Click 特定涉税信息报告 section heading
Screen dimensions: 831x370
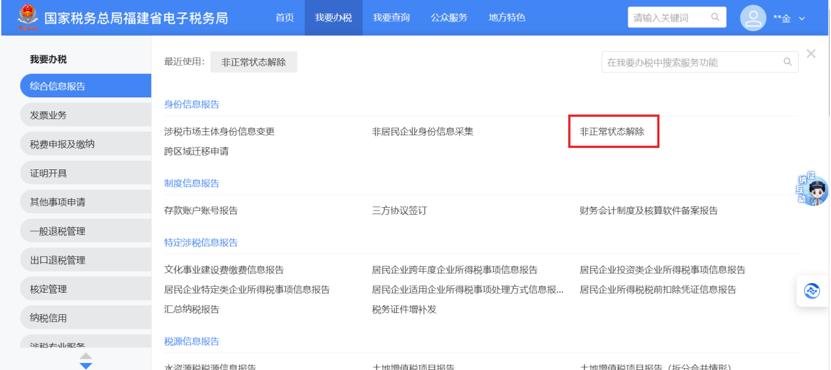point(201,243)
